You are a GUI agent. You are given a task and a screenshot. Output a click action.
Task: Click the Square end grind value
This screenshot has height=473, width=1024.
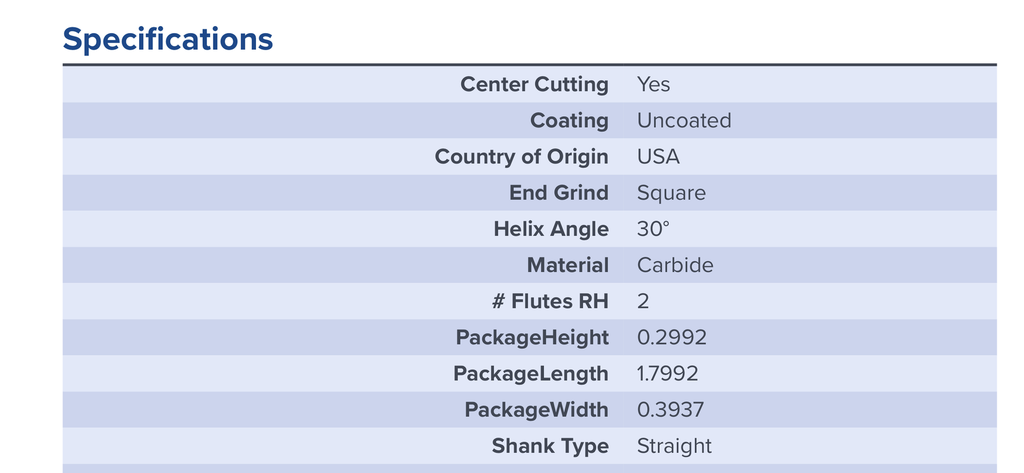coord(671,193)
